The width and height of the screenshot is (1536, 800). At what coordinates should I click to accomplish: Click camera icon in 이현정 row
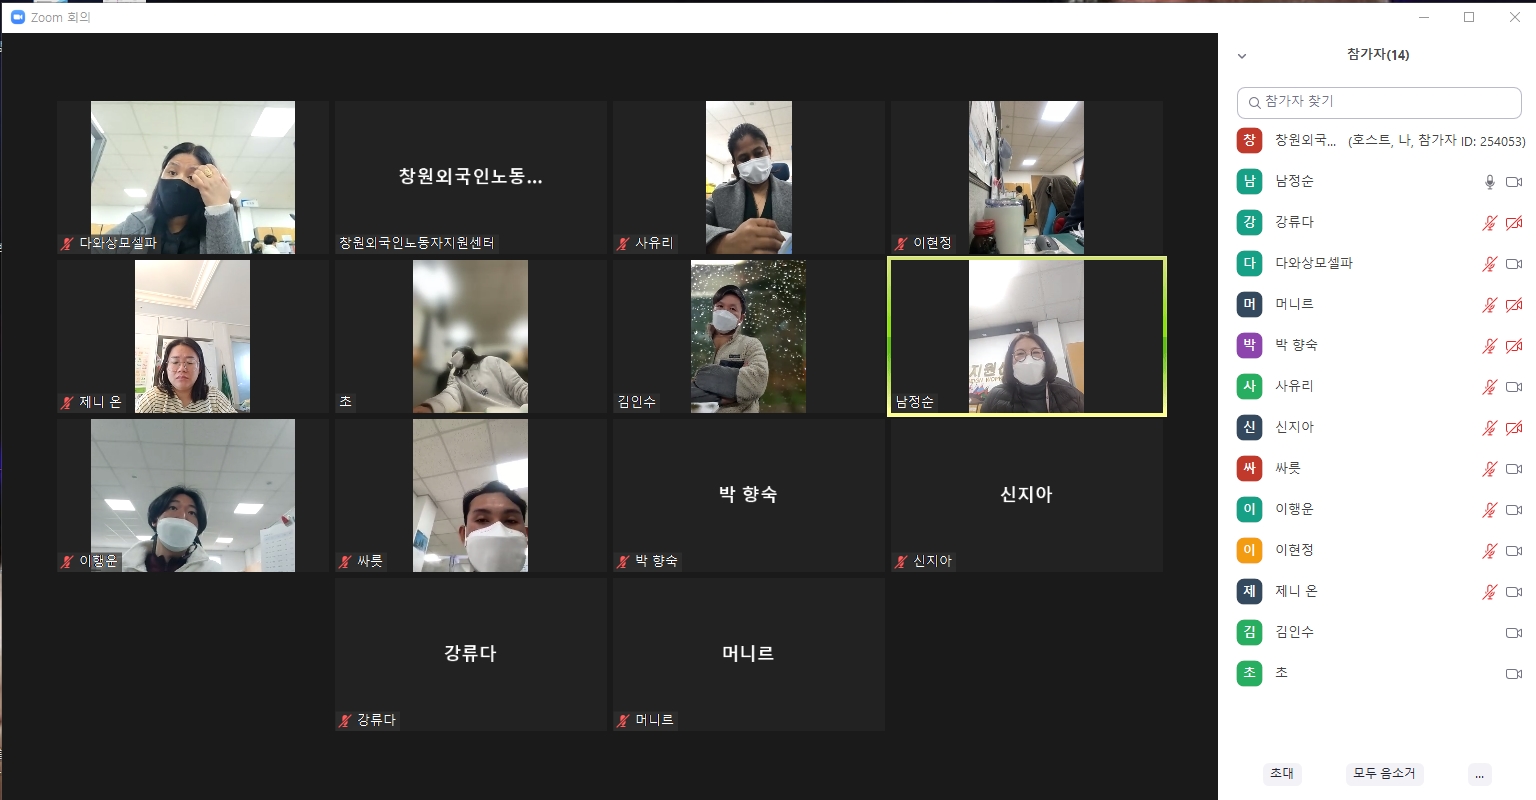point(1514,551)
